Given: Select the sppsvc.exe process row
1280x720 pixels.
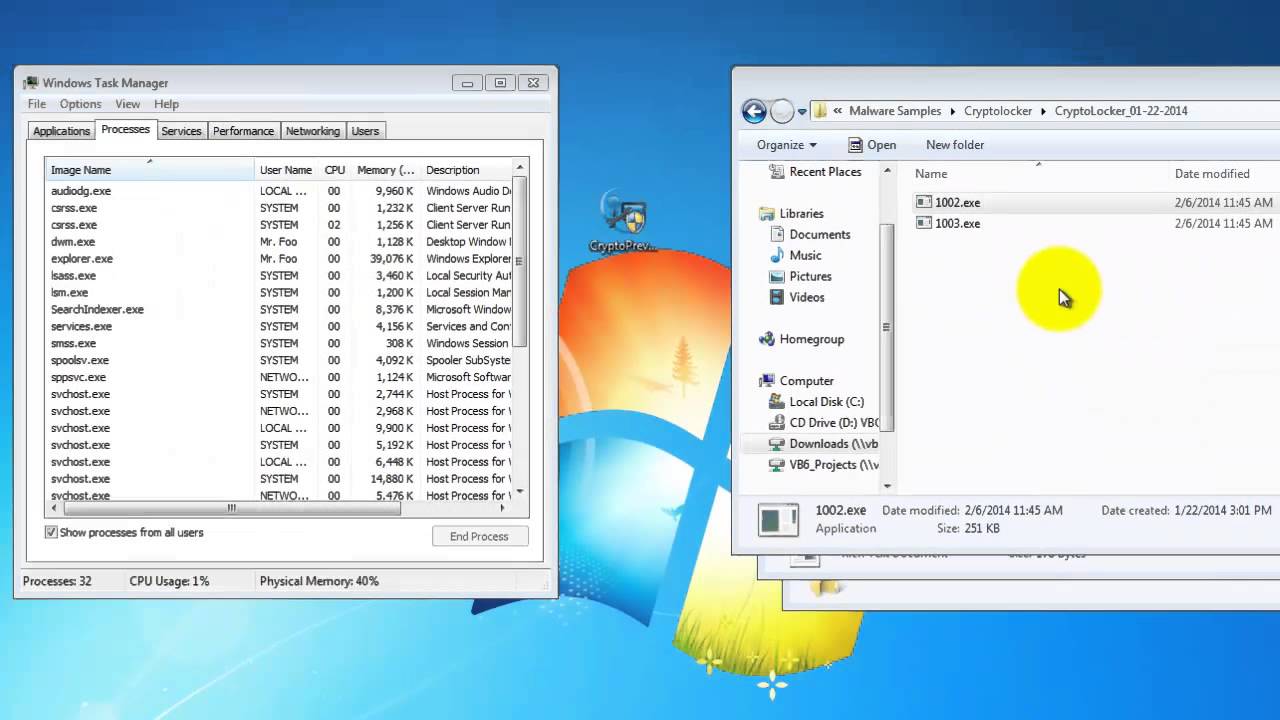Looking at the screenshot, I should (x=279, y=377).
